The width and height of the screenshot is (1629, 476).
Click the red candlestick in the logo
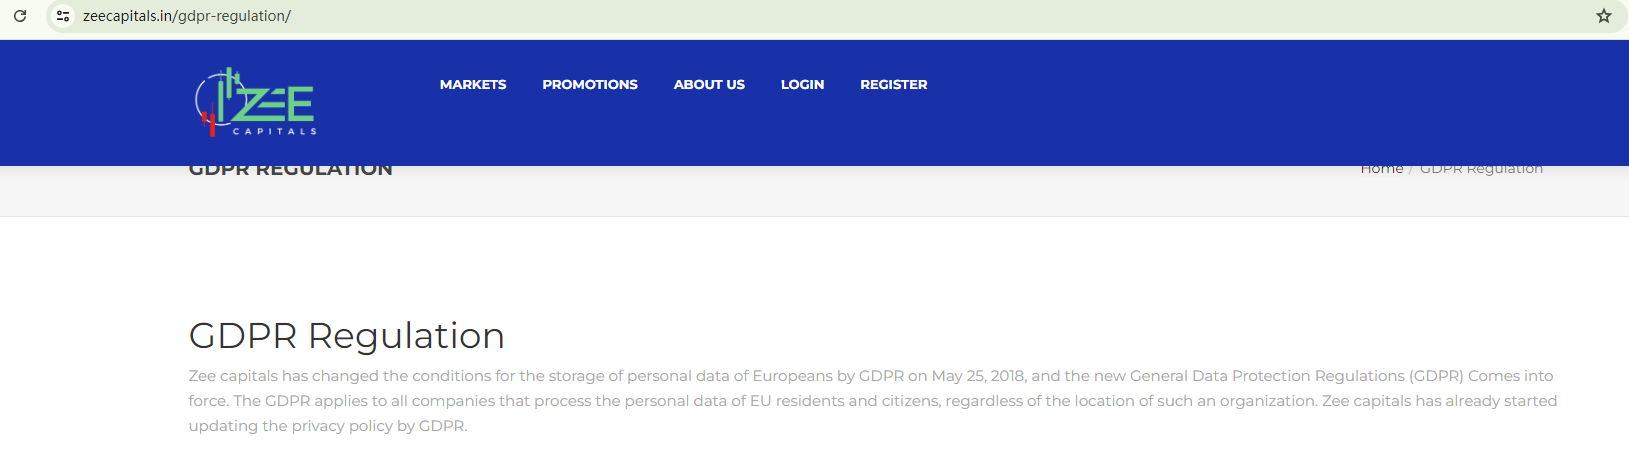[x=210, y=123]
